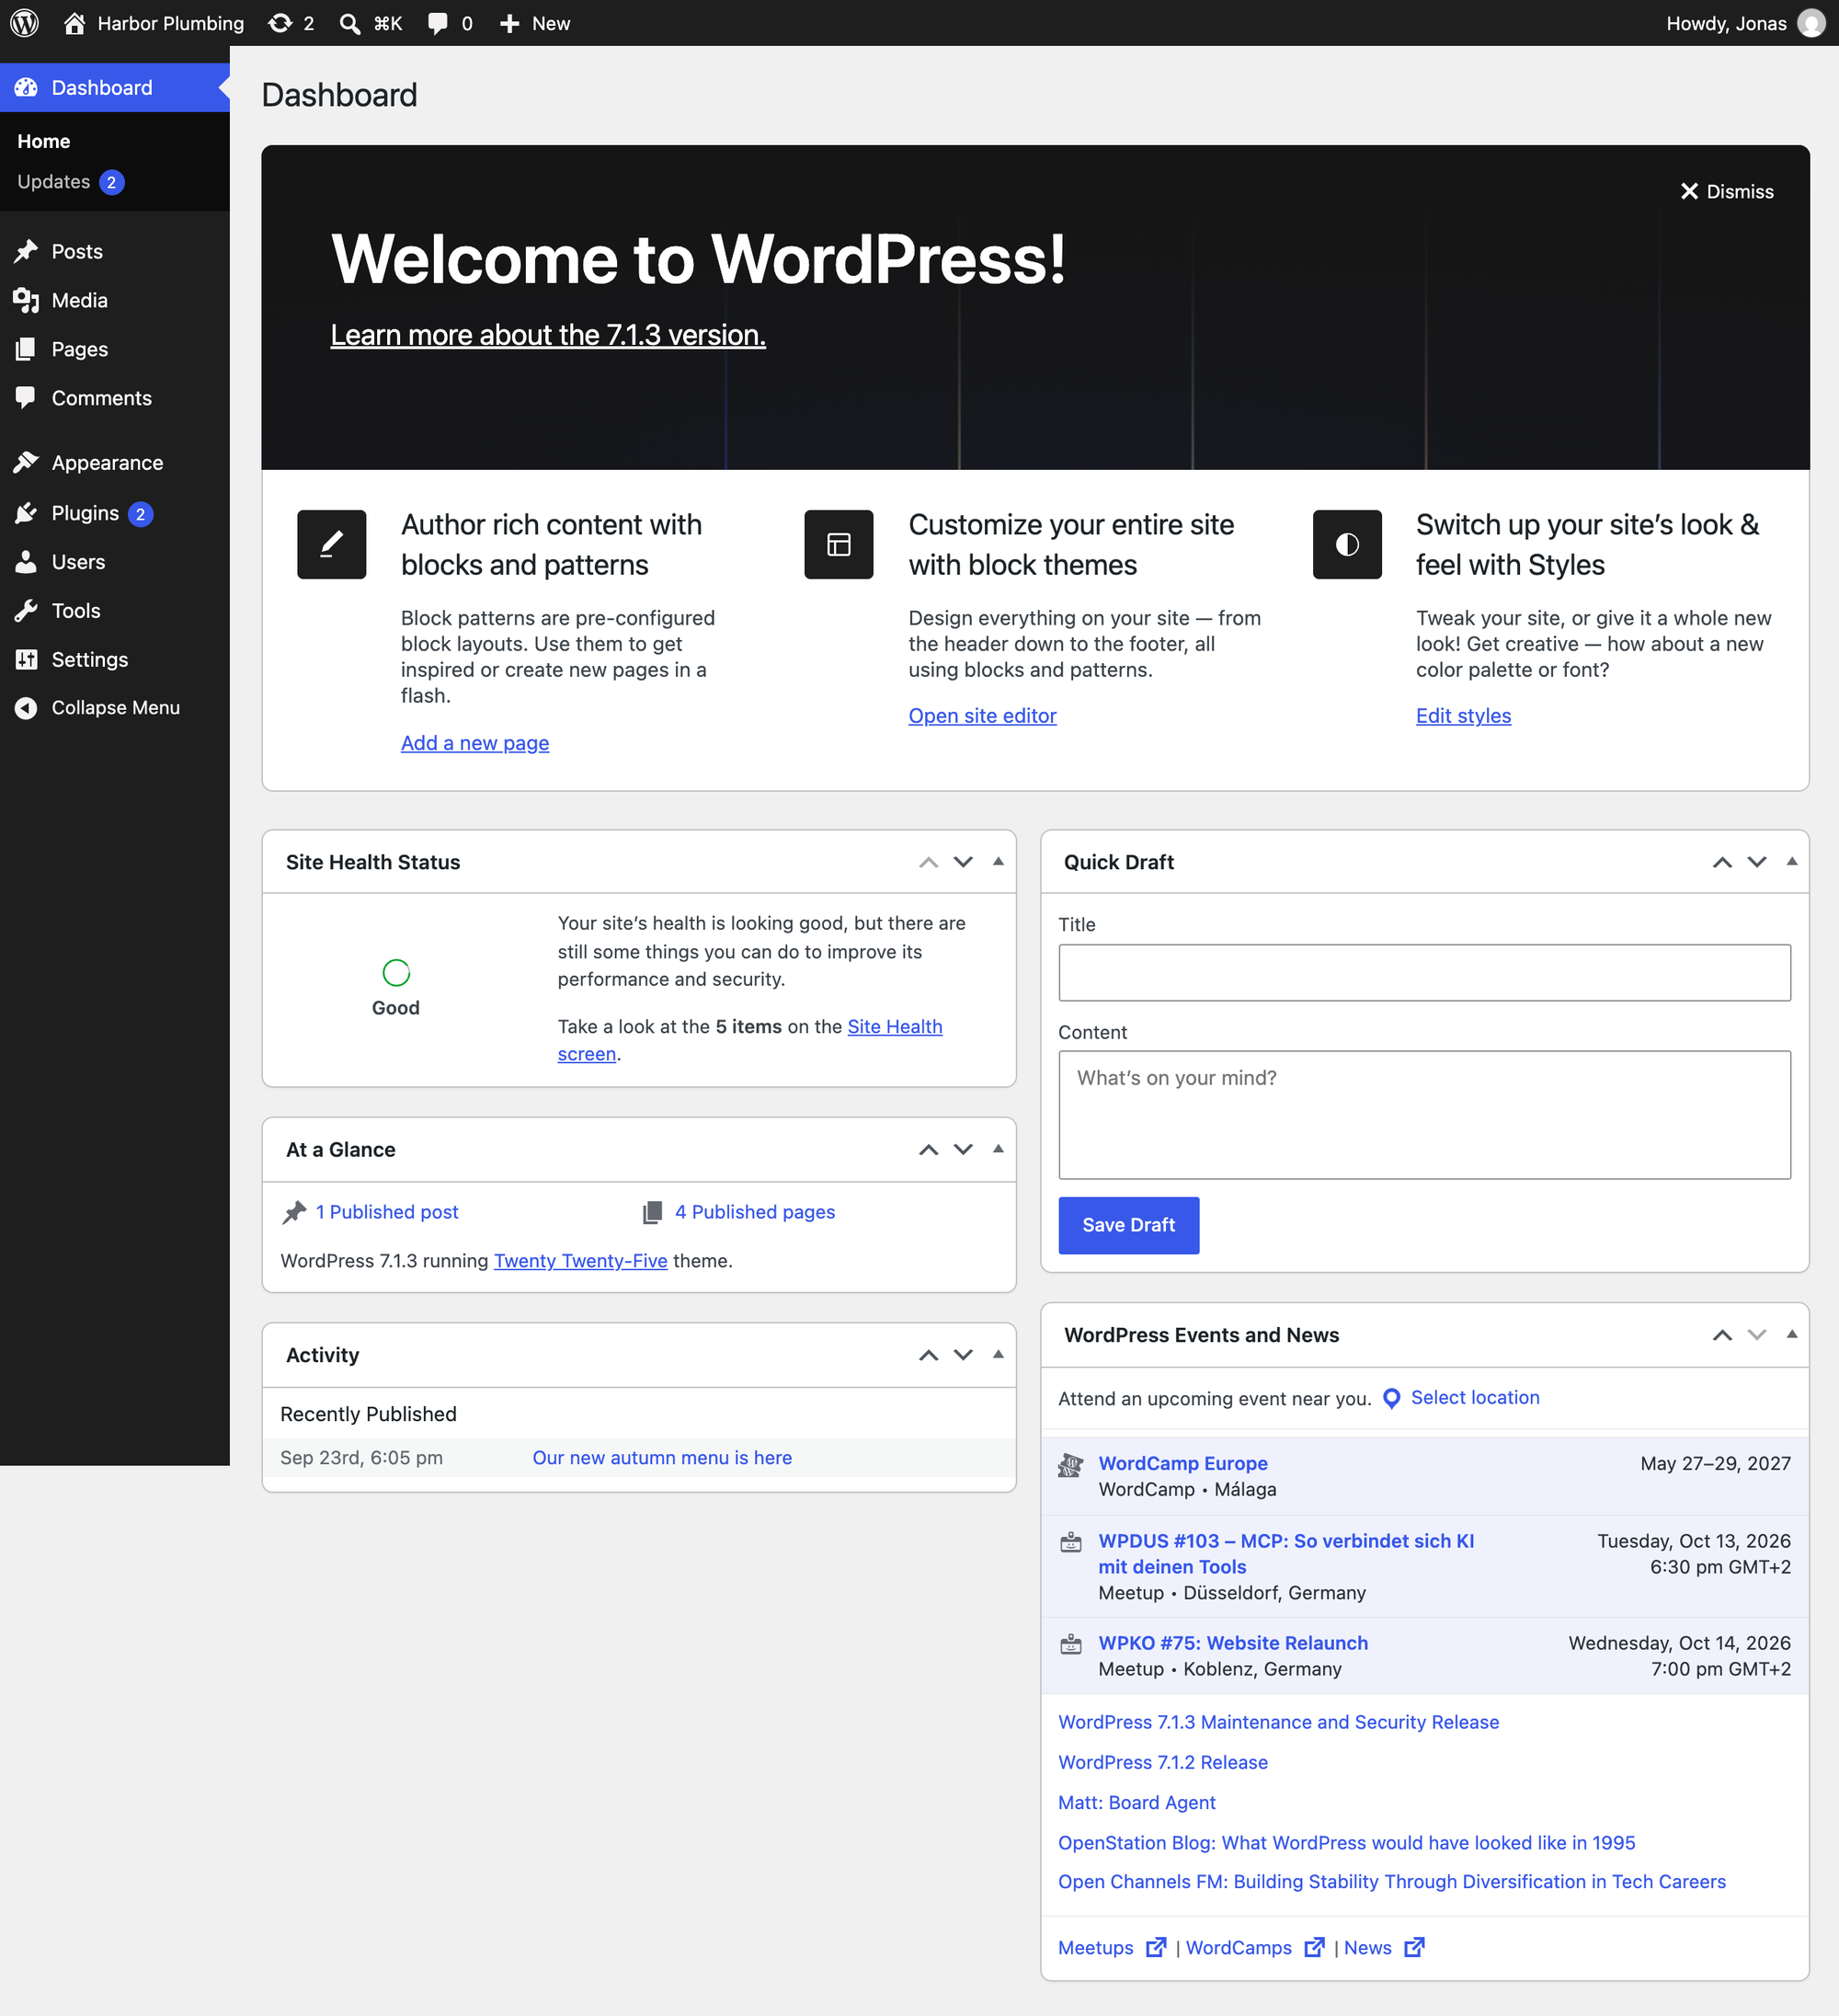Click the external link icon after News
Screen dimensions: 1839x2016
[x=1414, y=1947]
